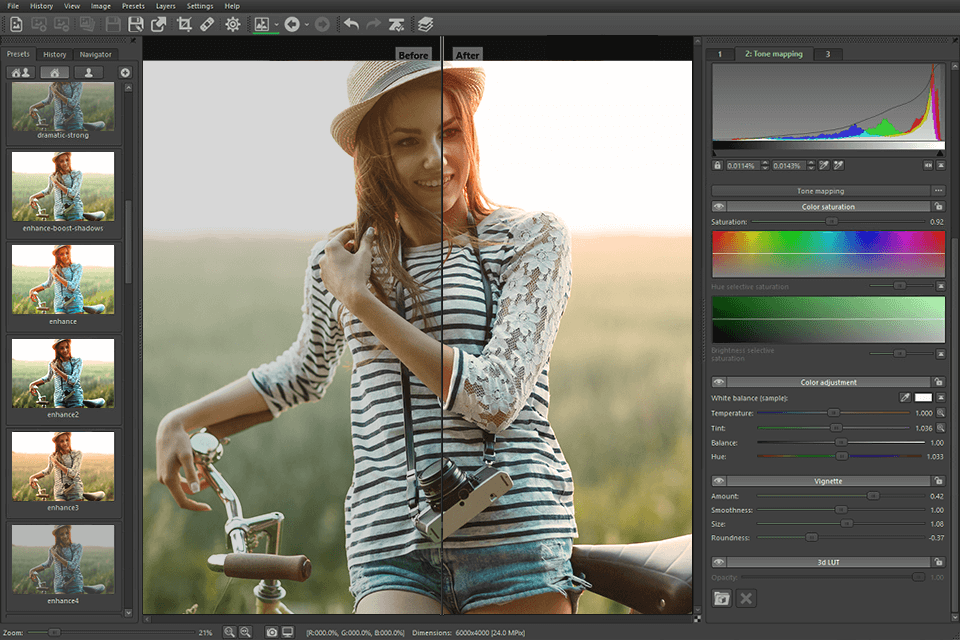
Task: Switch to the History tab in left panel
Action: pyautogui.click(x=54, y=54)
